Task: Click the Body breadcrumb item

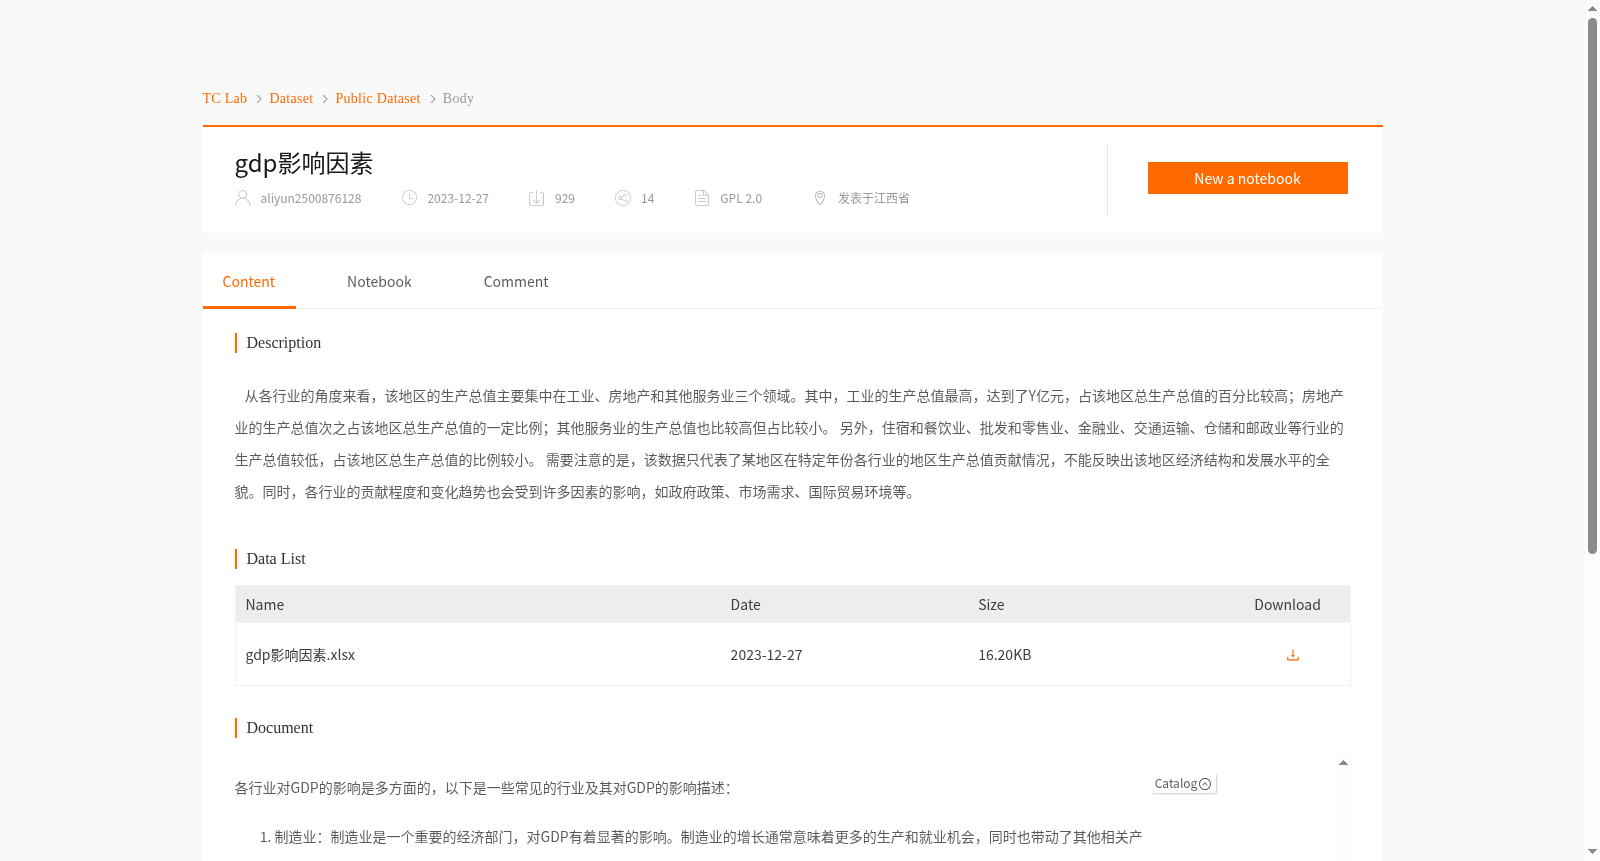Action: [458, 98]
